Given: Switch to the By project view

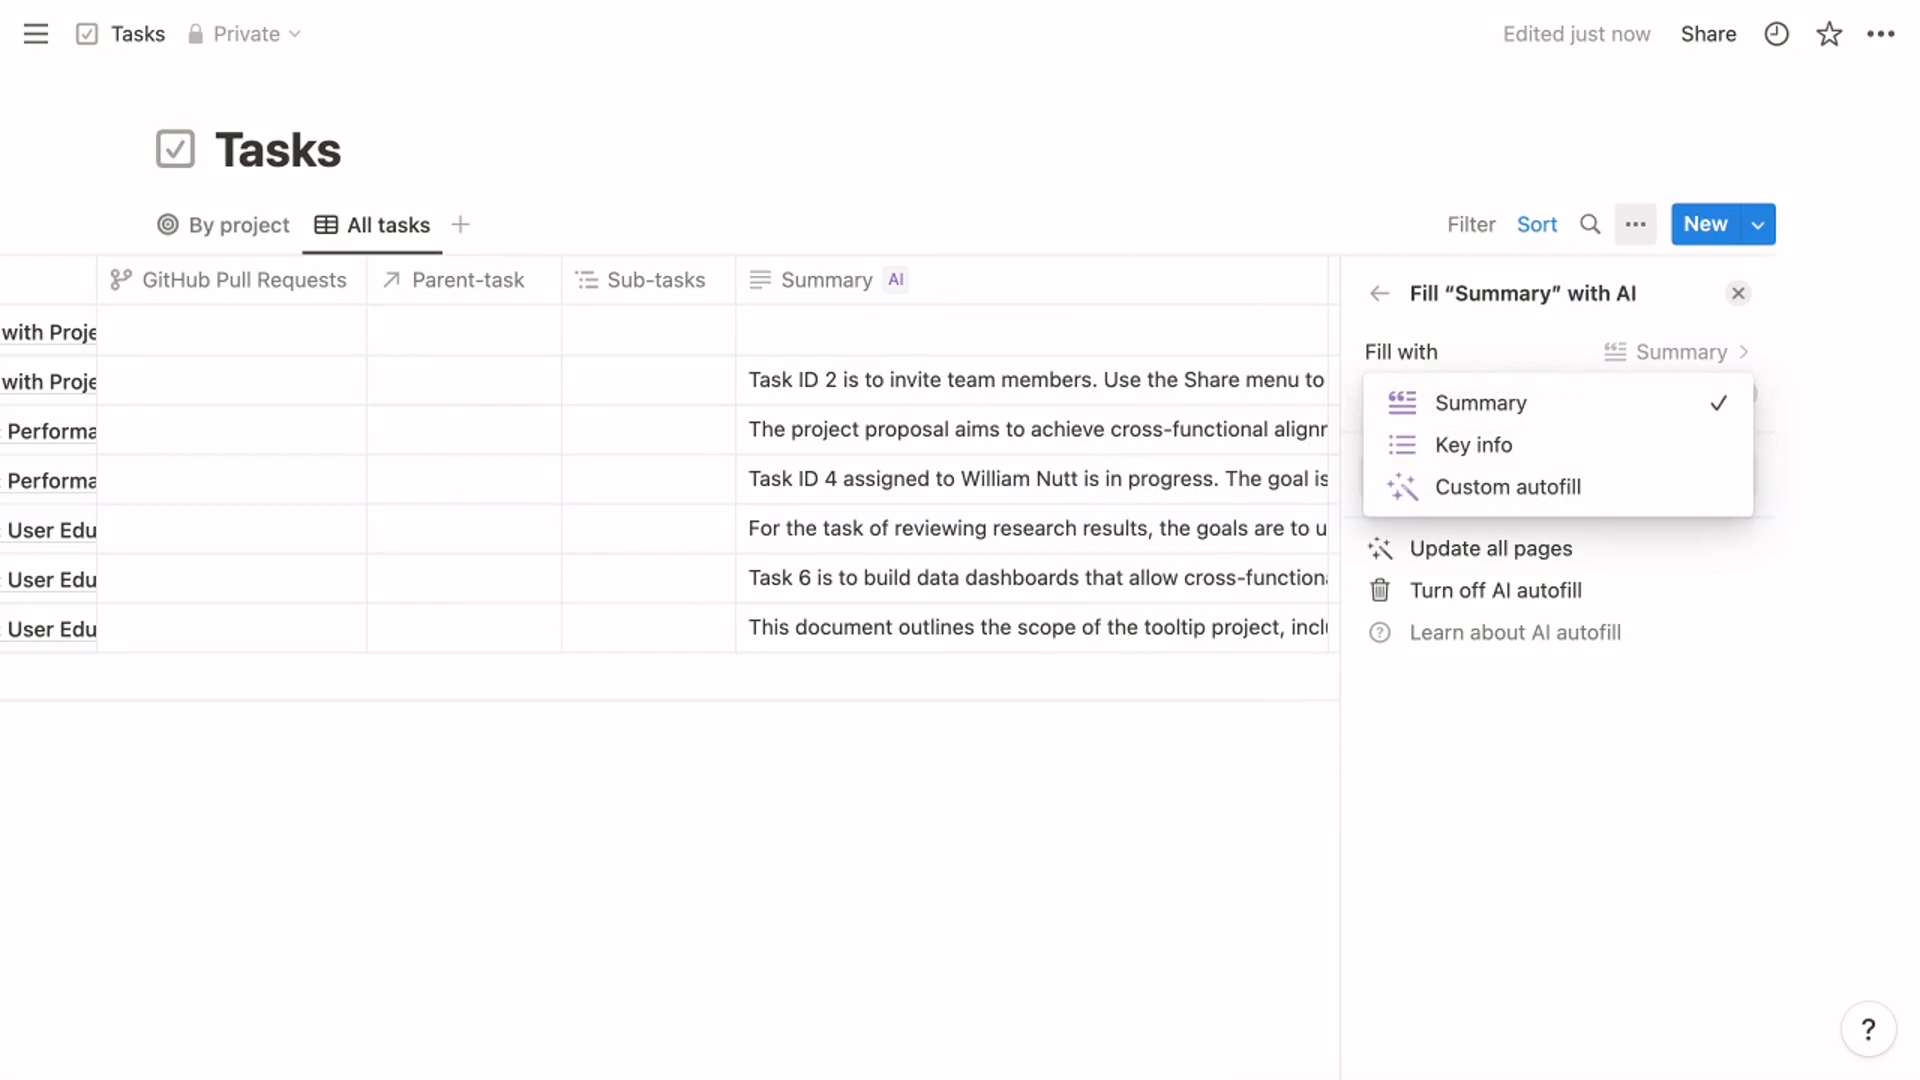Looking at the screenshot, I should click(222, 225).
